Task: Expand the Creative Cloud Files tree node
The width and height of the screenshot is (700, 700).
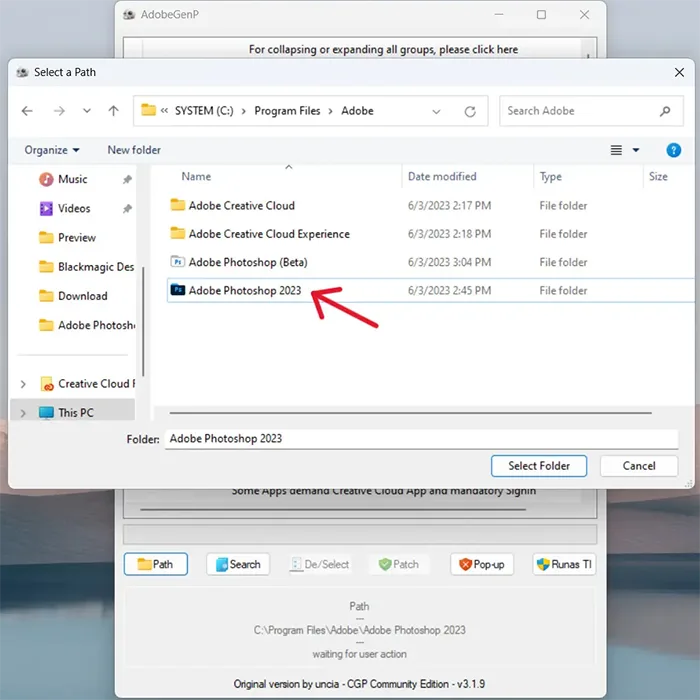Action: click(x=23, y=384)
